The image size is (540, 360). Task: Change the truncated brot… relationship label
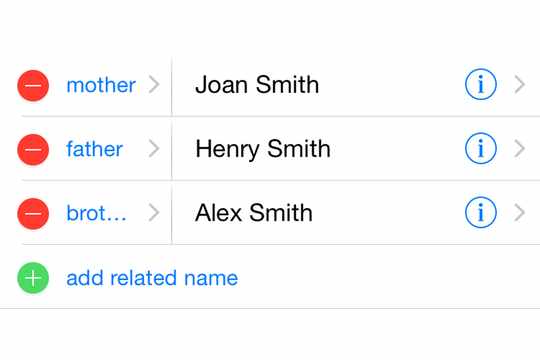click(x=96, y=213)
